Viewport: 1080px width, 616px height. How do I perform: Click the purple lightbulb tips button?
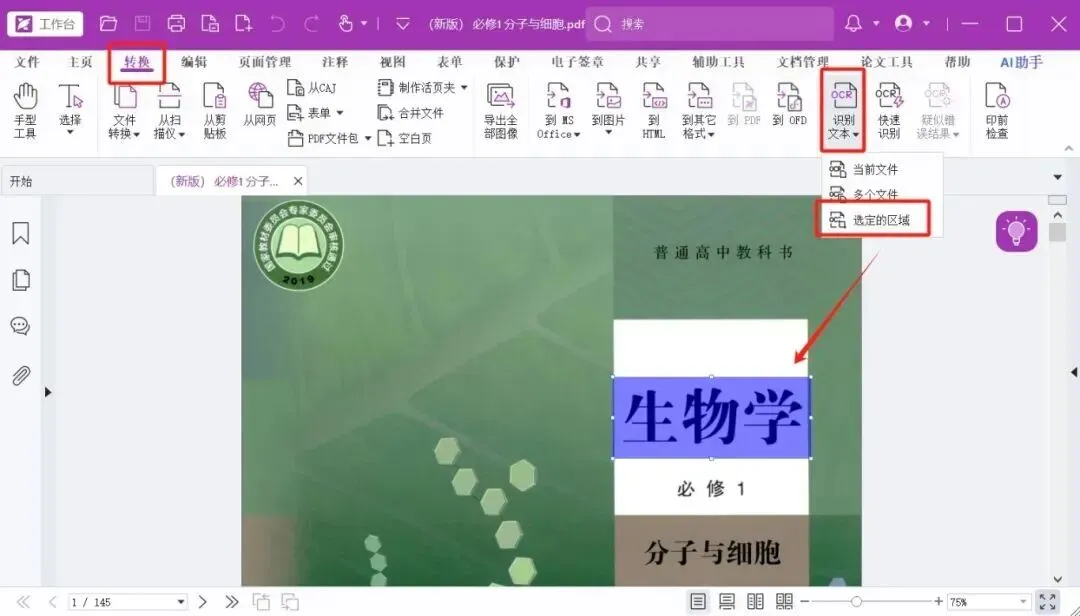[1016, 232]
